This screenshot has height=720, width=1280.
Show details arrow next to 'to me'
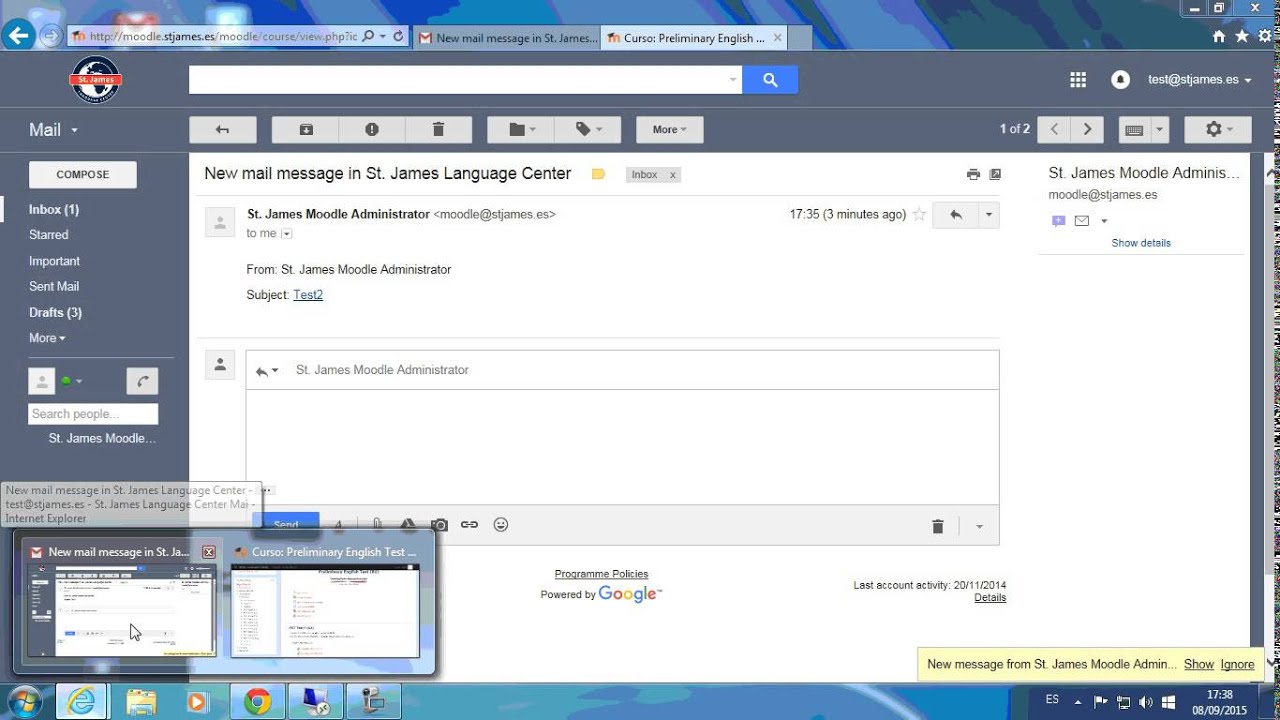[x=286, y=233]
